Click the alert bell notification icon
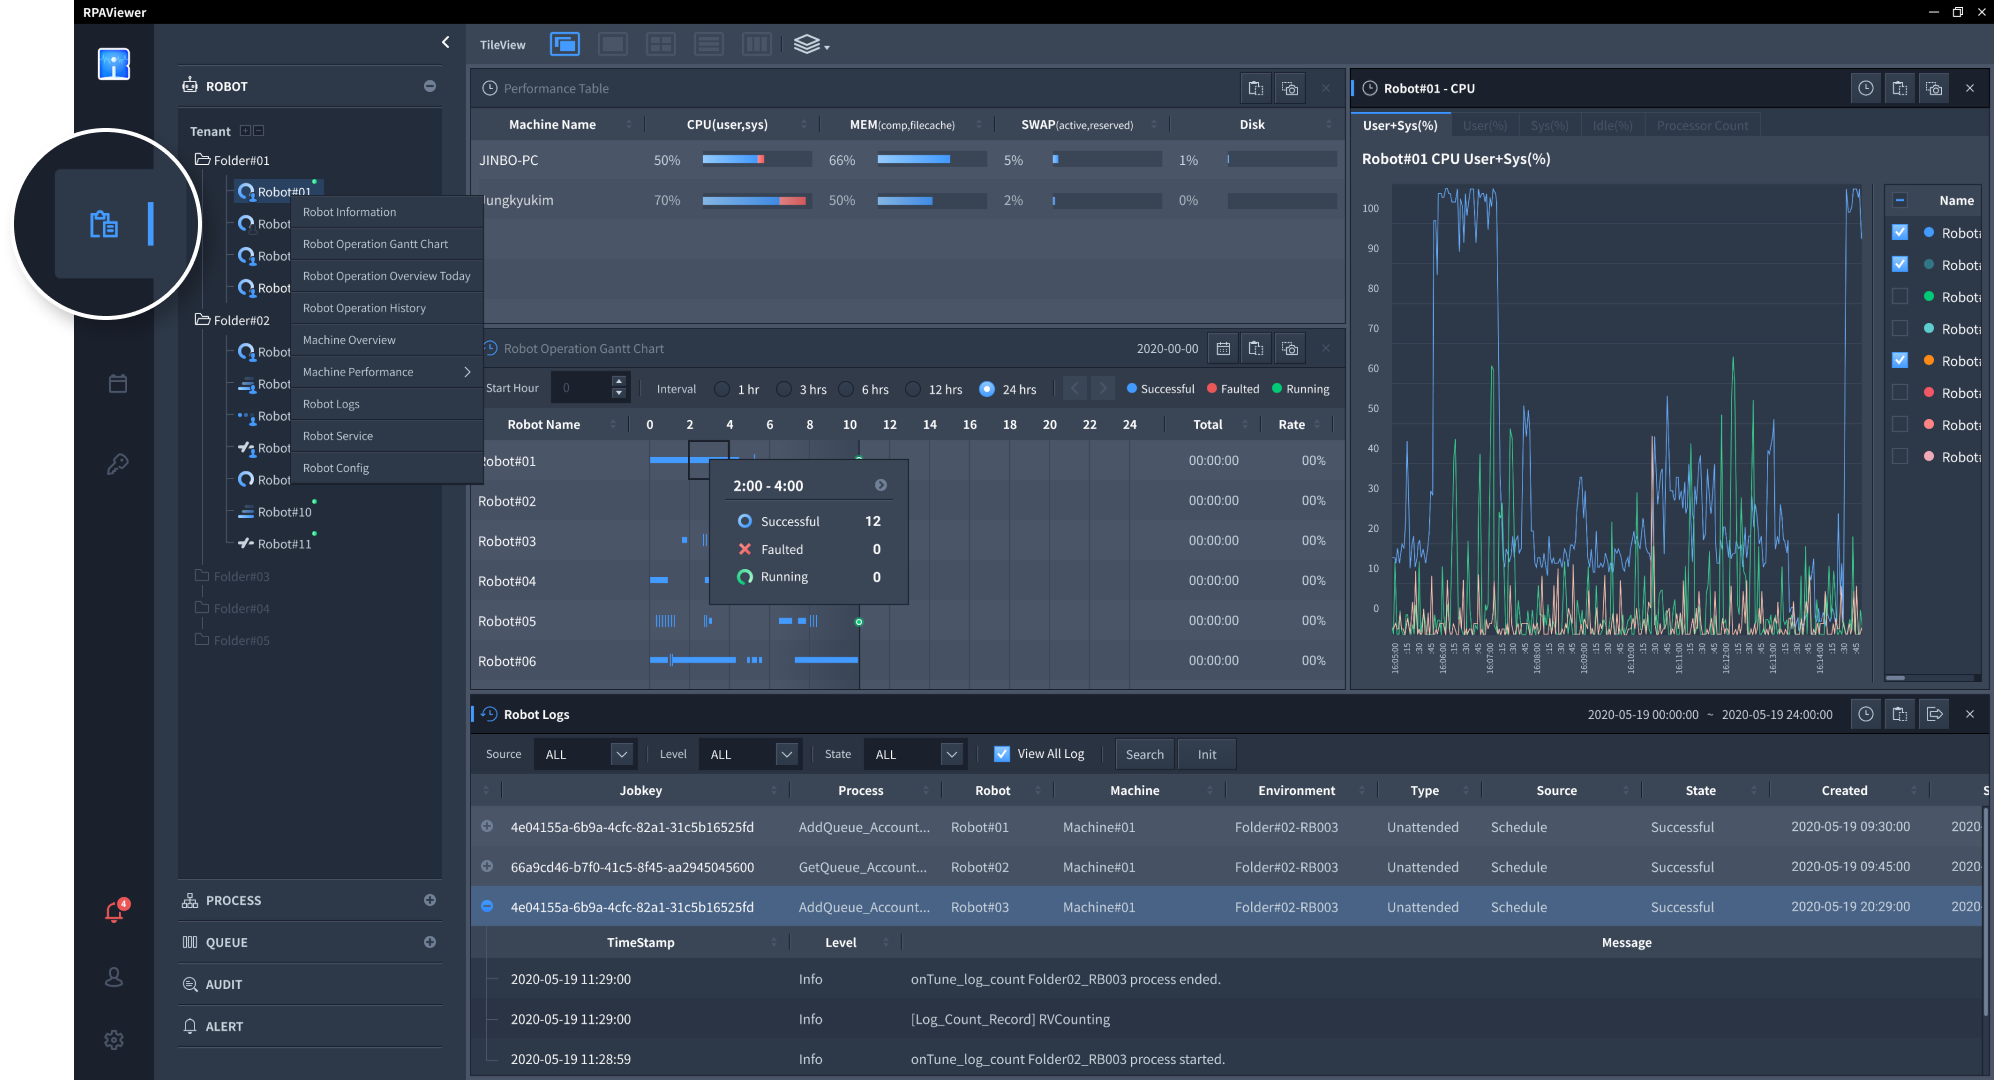 [115, 912]
